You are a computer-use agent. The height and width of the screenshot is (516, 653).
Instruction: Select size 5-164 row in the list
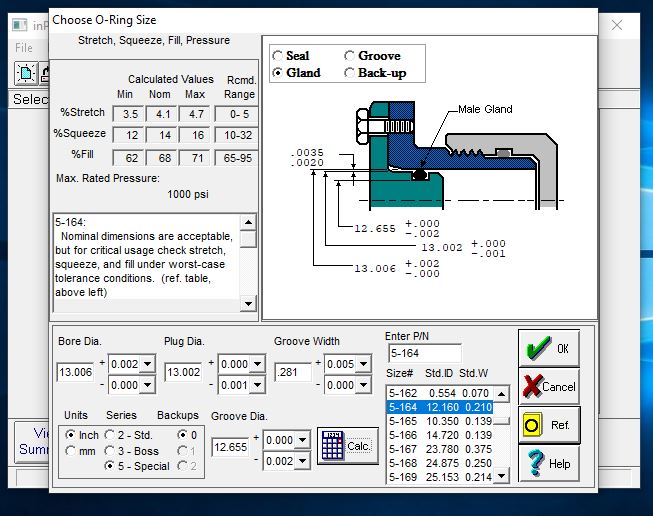tap(440, 407)
